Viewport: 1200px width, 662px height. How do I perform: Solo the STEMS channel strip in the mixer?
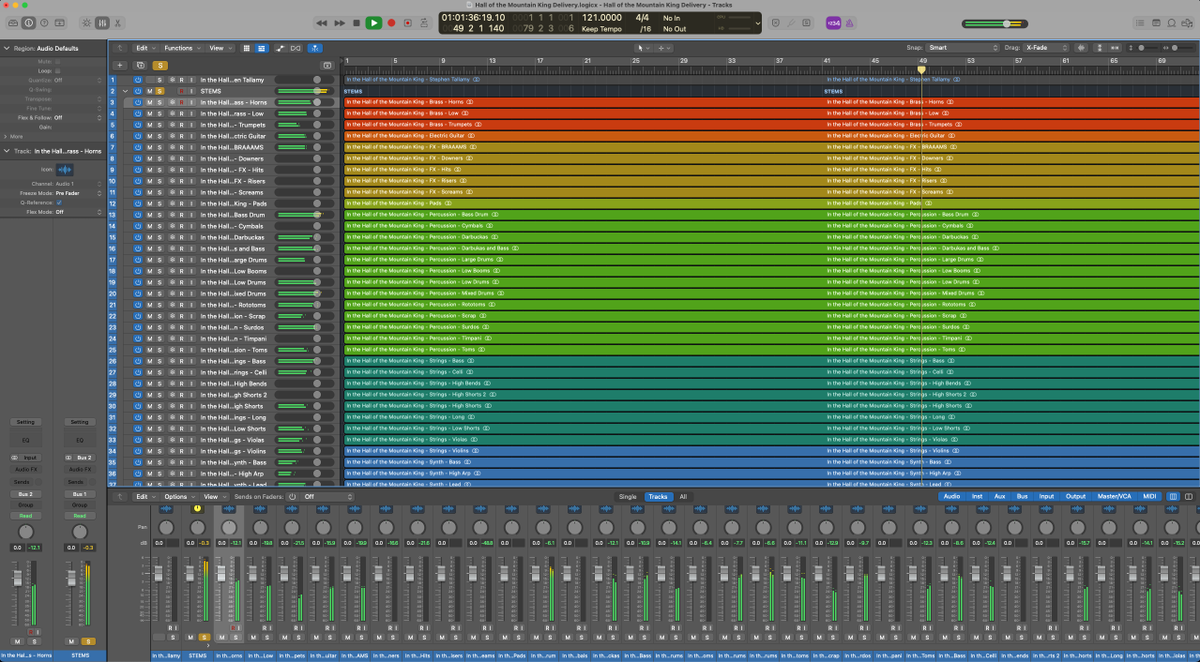(204, 637)
